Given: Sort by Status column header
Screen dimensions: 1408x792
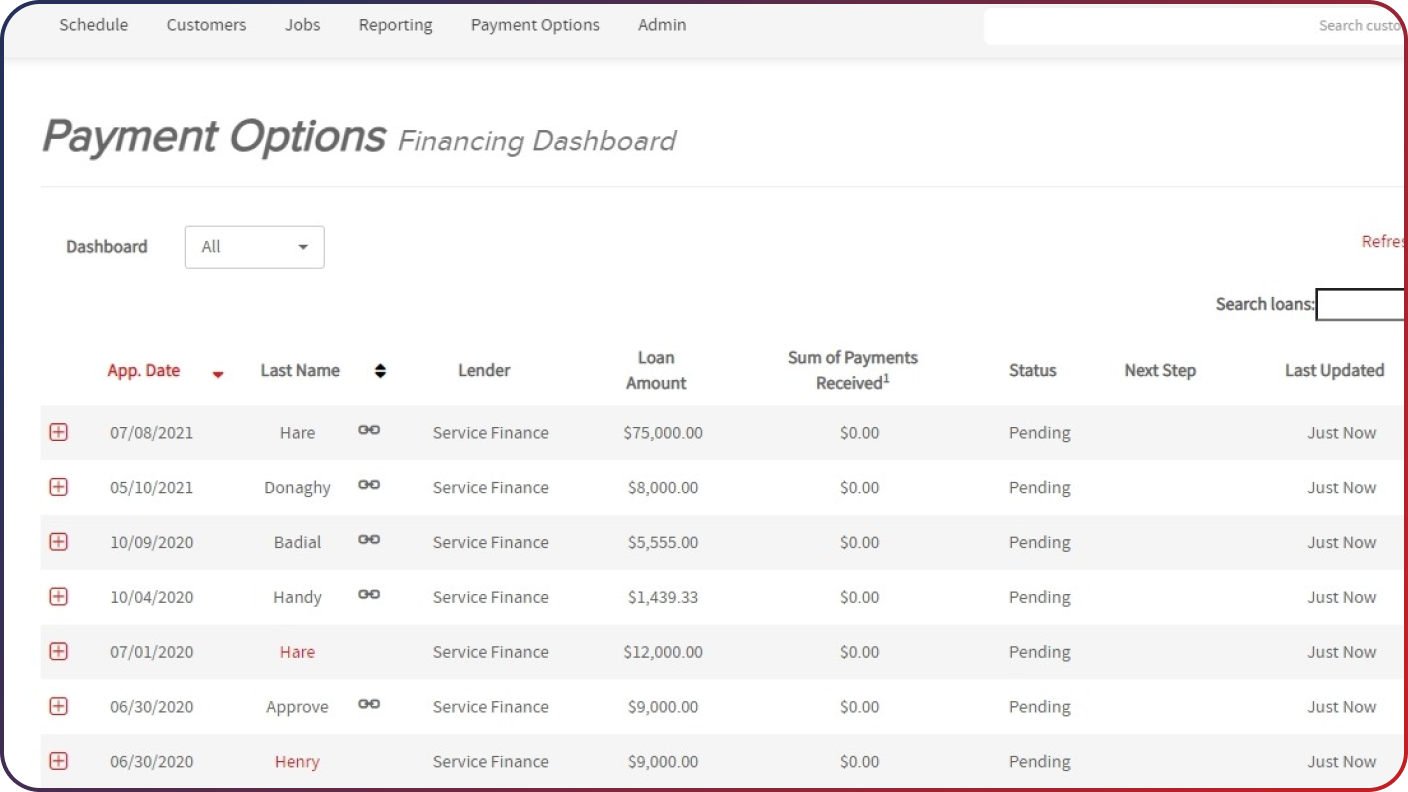Looking at the screenshot, I should pos(1033,370).
